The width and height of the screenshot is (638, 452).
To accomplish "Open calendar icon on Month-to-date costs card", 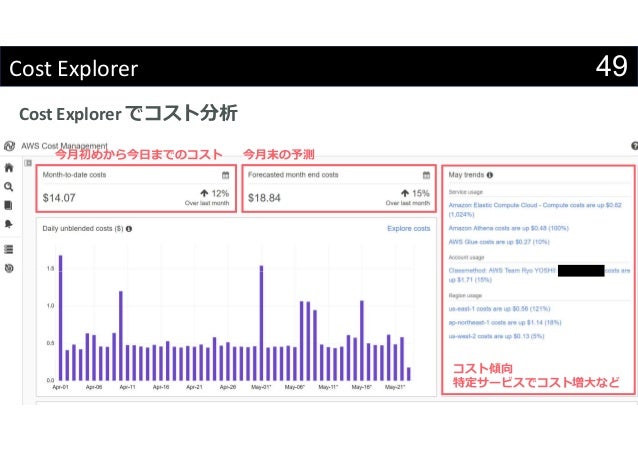I will 225,175.
